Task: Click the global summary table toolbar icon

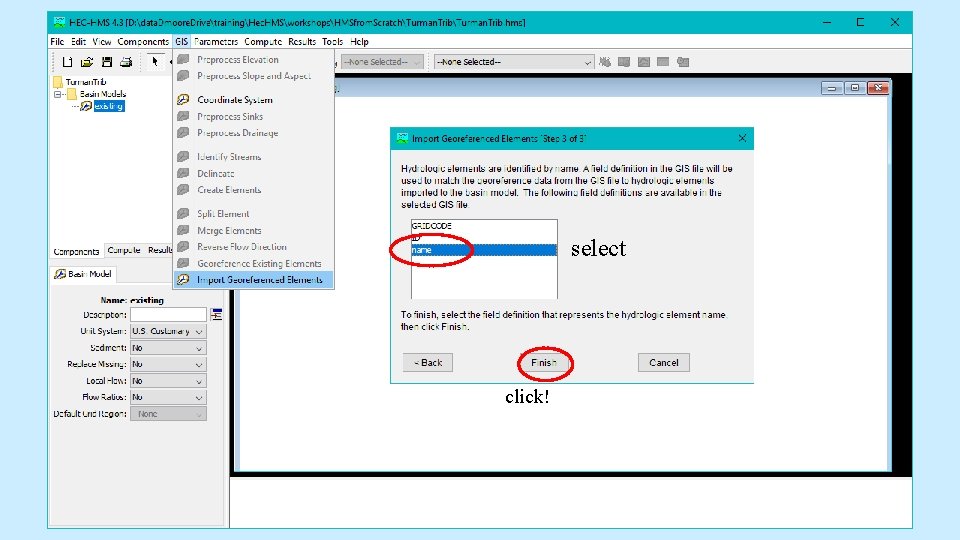Action: (x=624, y=62)
